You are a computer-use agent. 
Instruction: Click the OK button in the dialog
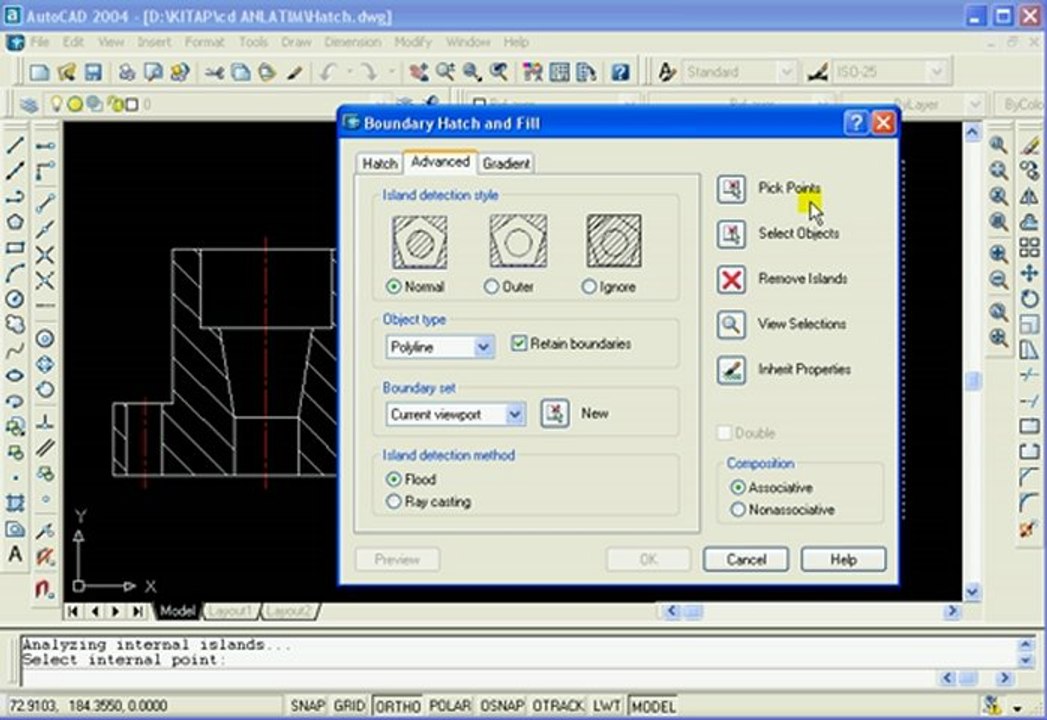(648, 560)
